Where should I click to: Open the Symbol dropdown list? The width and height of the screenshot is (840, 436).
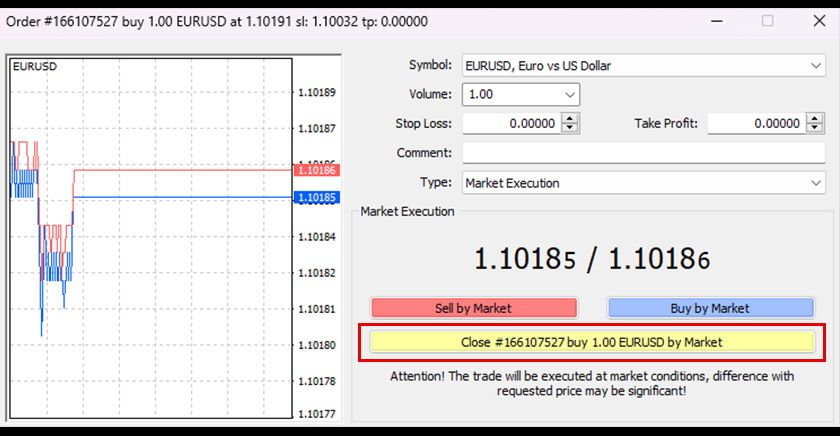coord(816,66)
